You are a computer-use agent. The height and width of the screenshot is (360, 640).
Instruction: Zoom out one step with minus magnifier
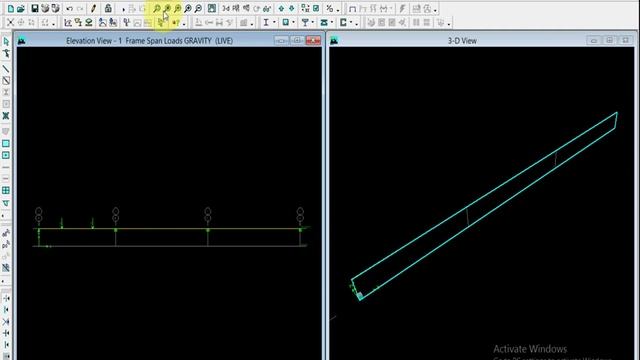(x=198, y=8)
